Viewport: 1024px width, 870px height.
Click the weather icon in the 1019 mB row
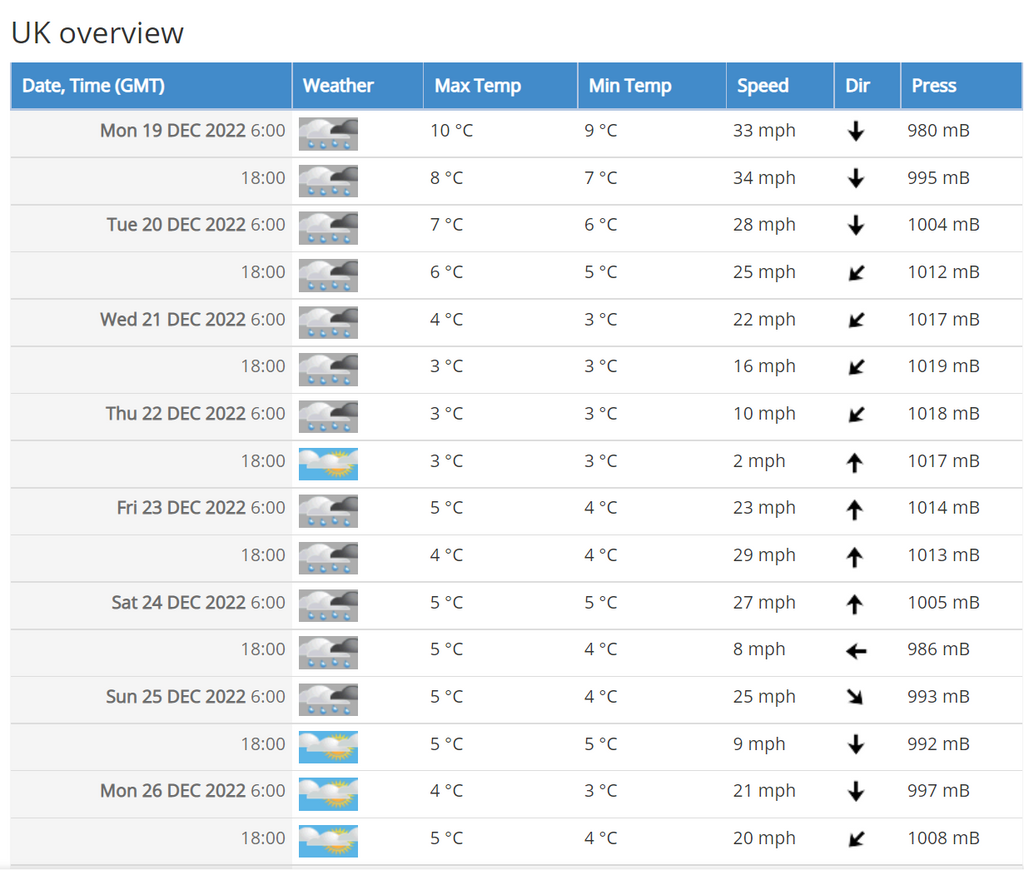coord(328,370)
